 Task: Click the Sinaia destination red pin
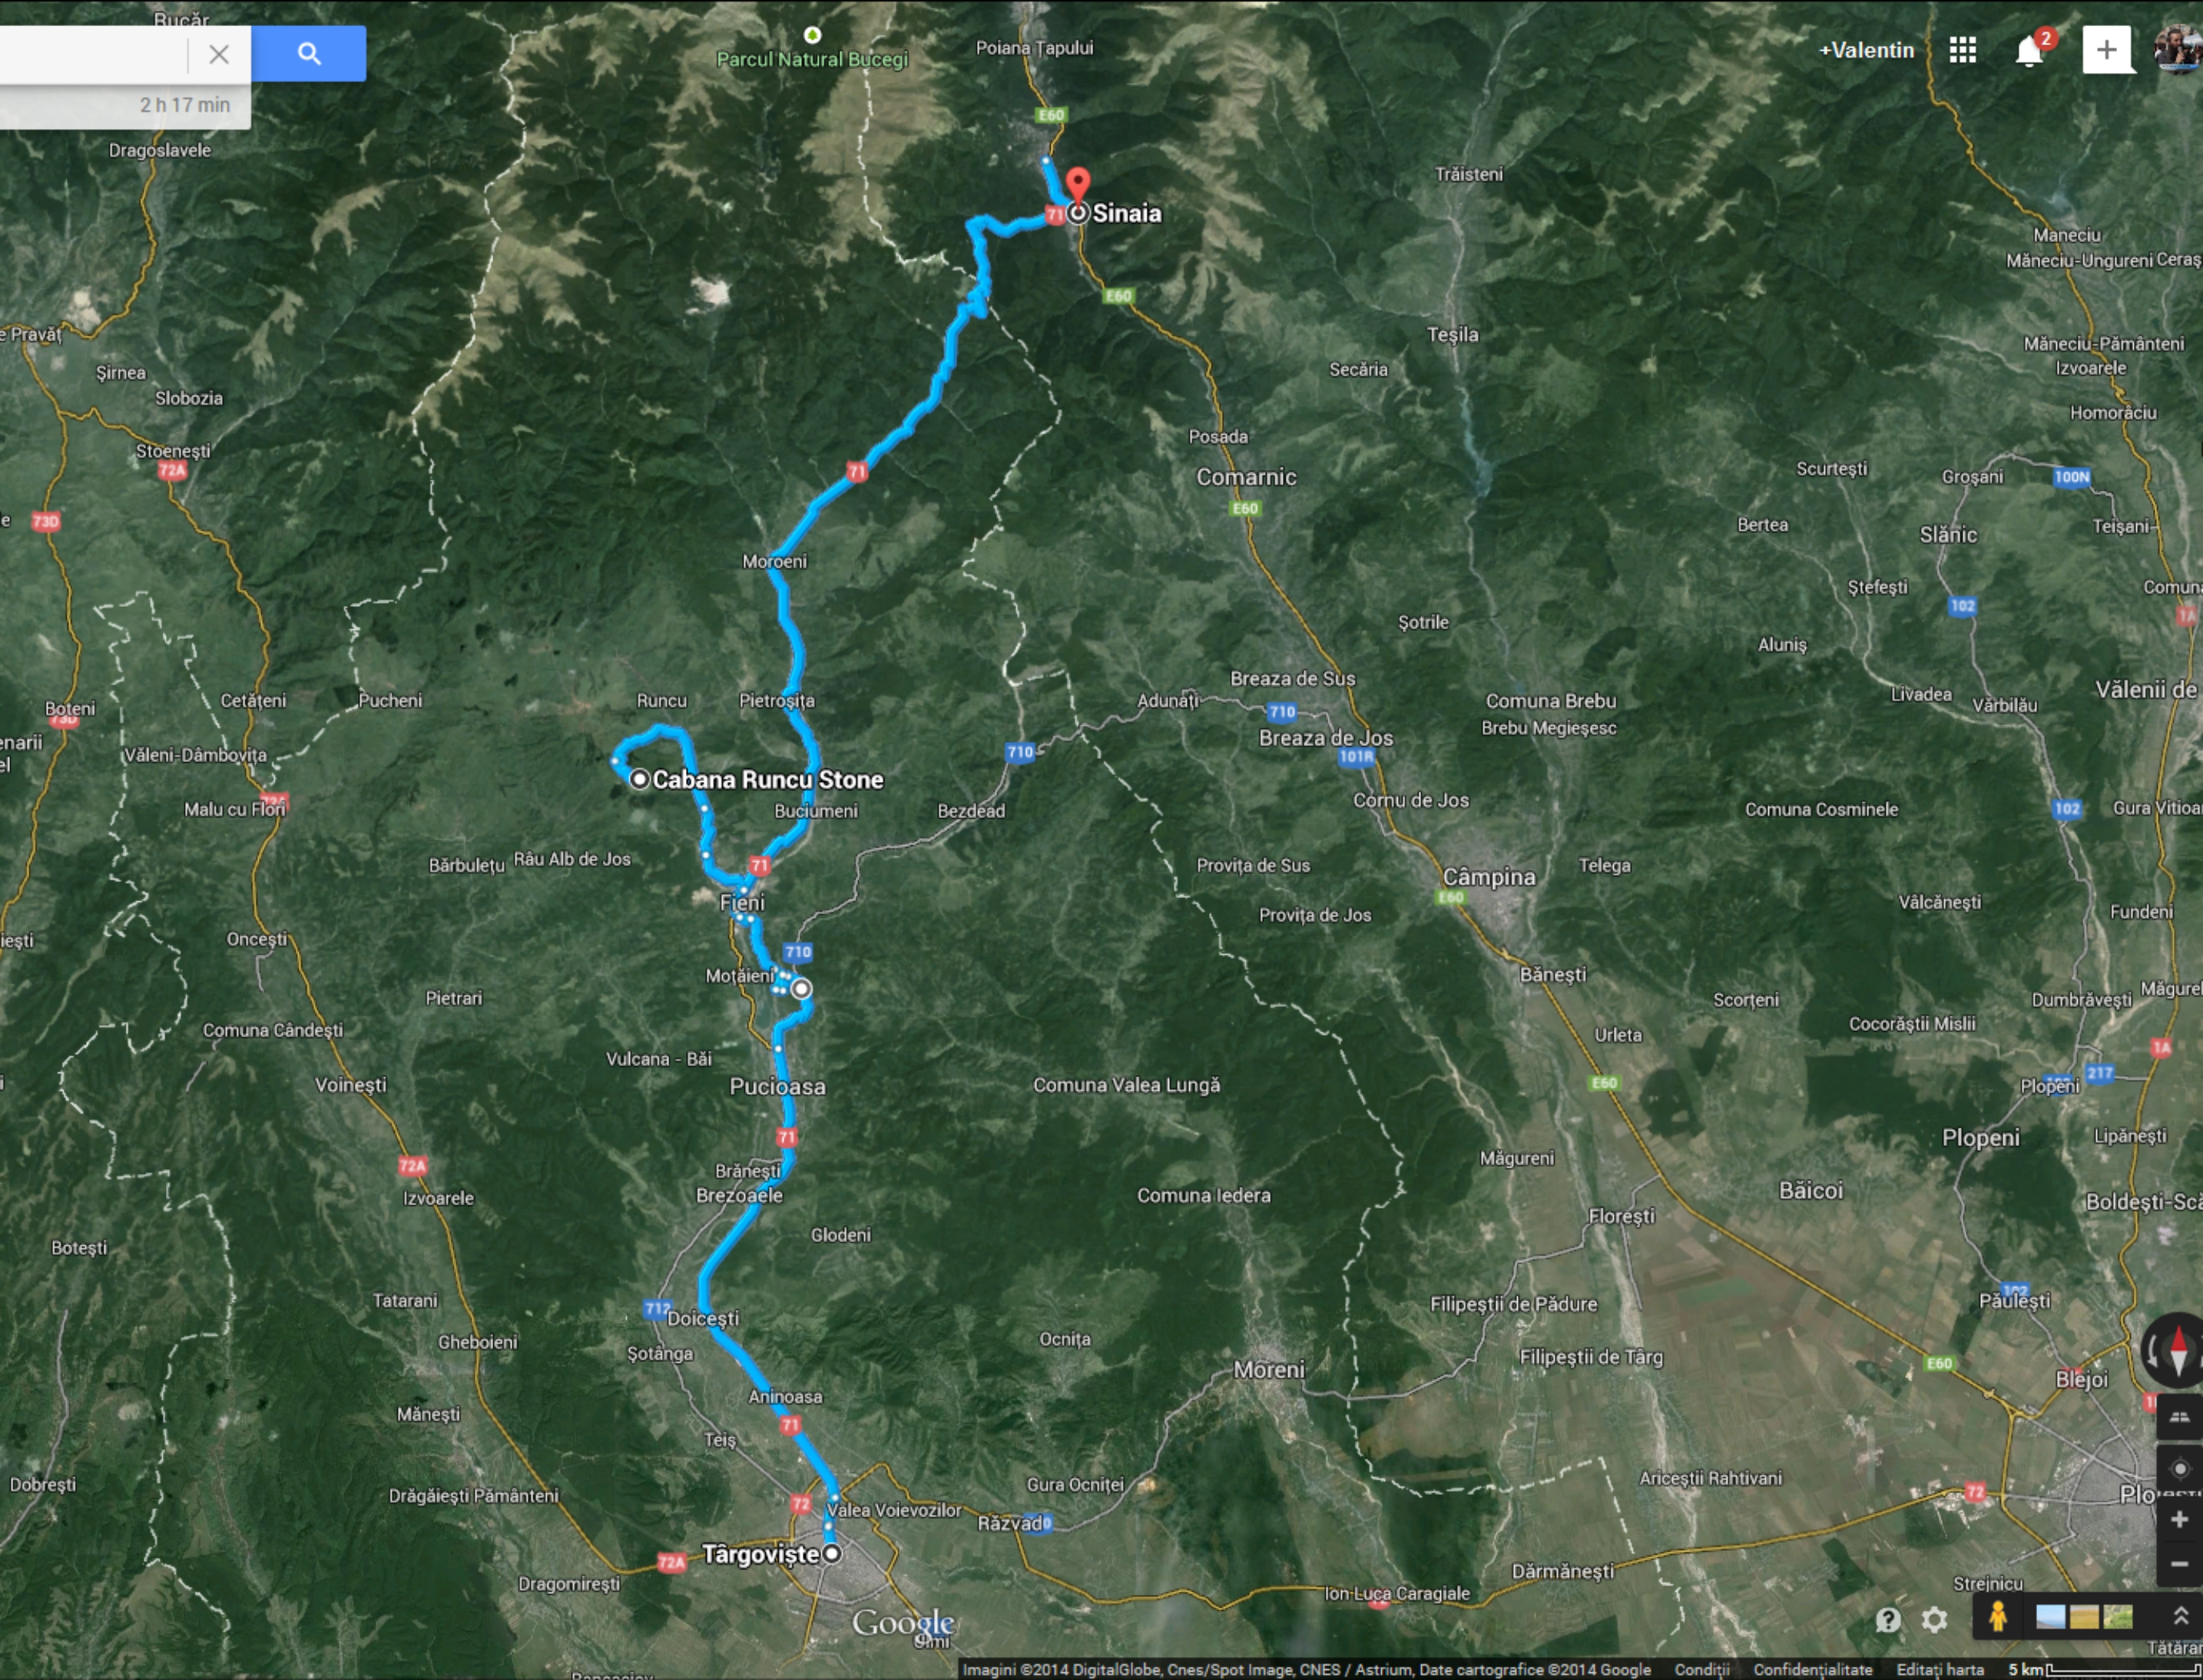[1077, 186]
